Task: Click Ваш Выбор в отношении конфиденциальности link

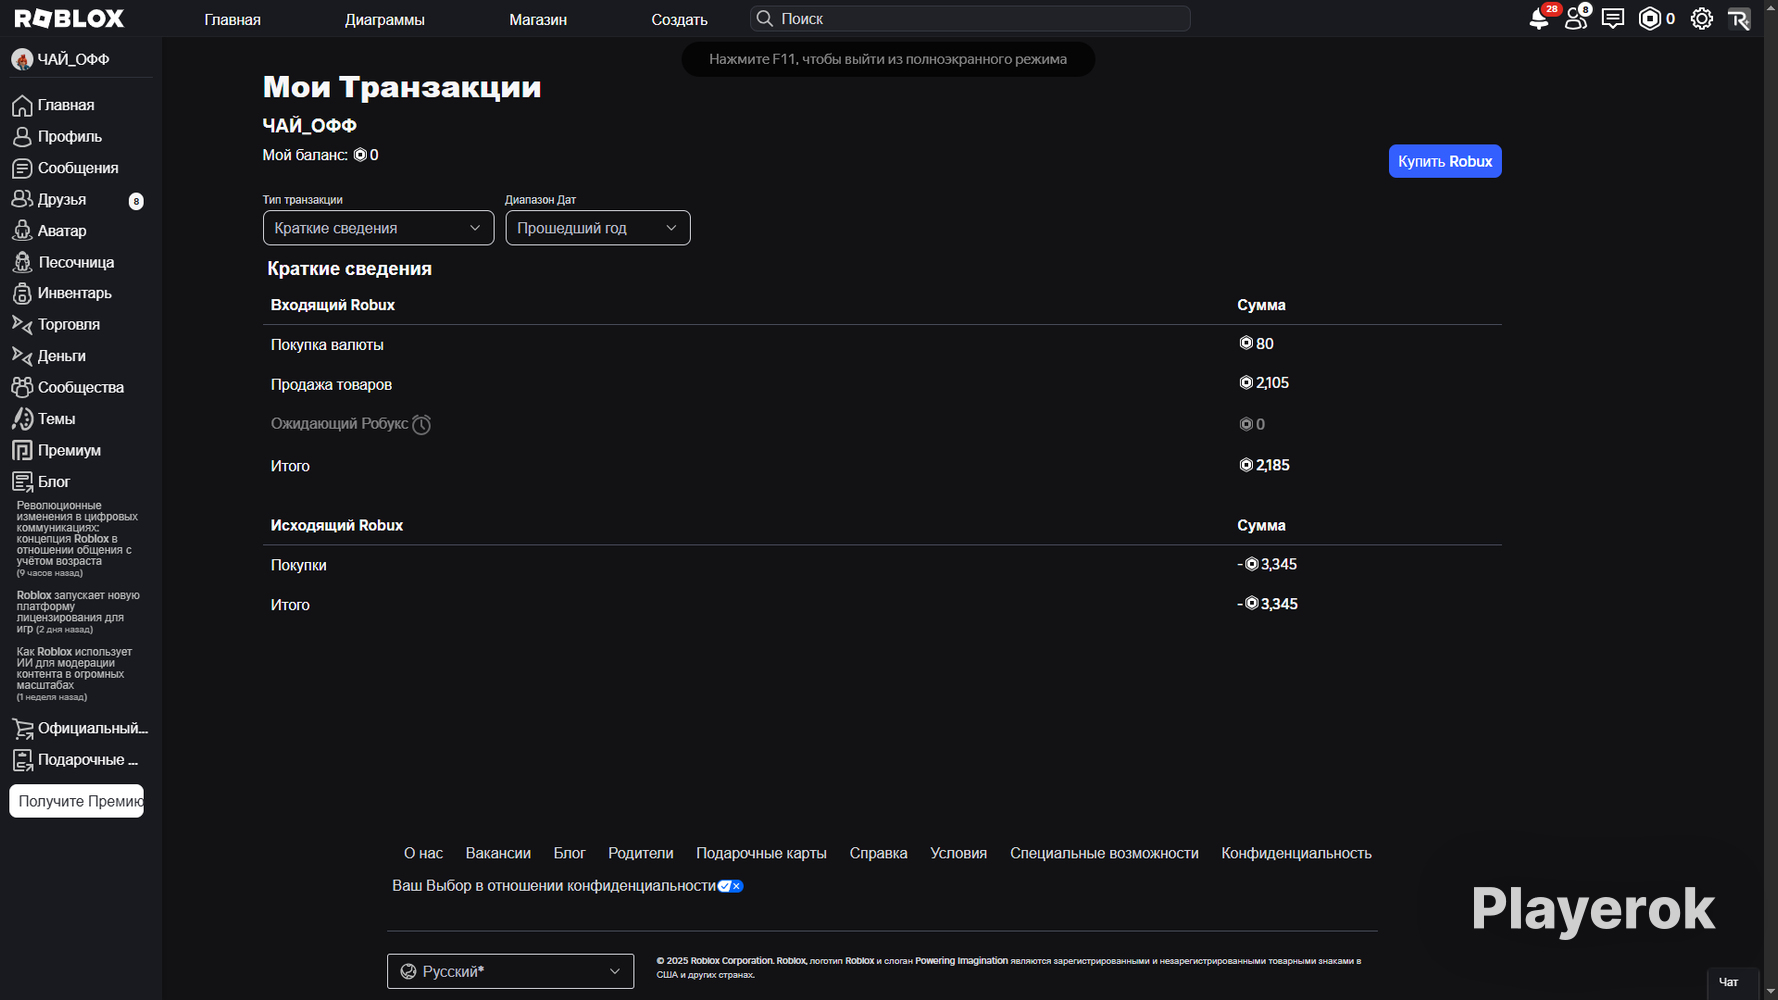Action: [x=554, y=886]
